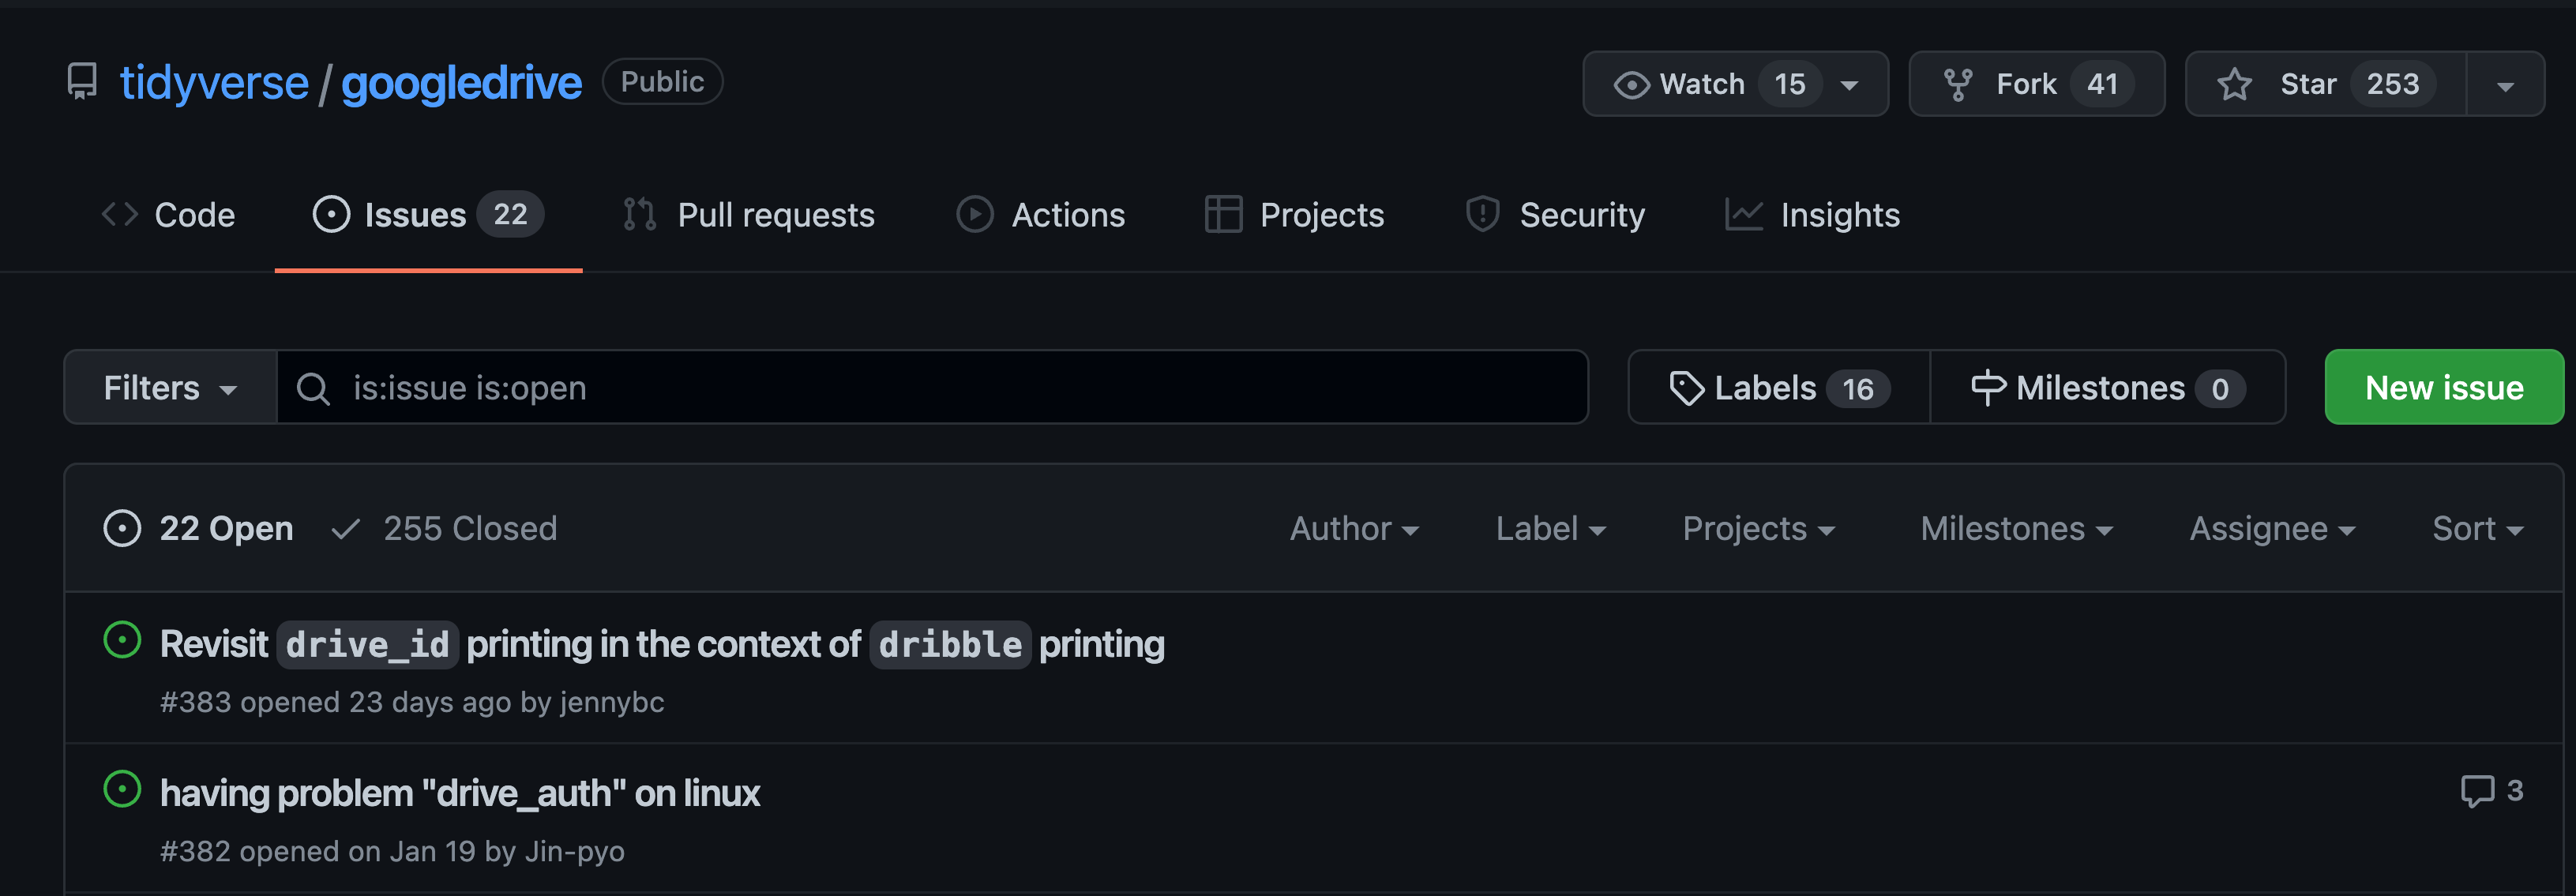This screenshot has height=896, width=2576.
Task: Click the fork icon button
Action: click(1958, 84)
